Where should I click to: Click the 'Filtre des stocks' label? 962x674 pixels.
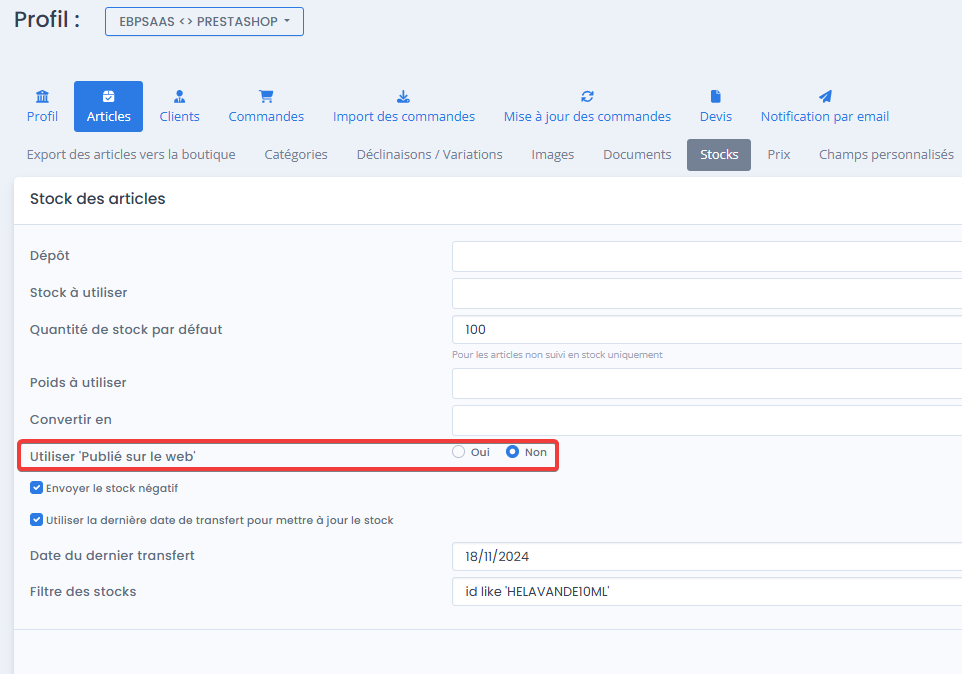[83, 592]
